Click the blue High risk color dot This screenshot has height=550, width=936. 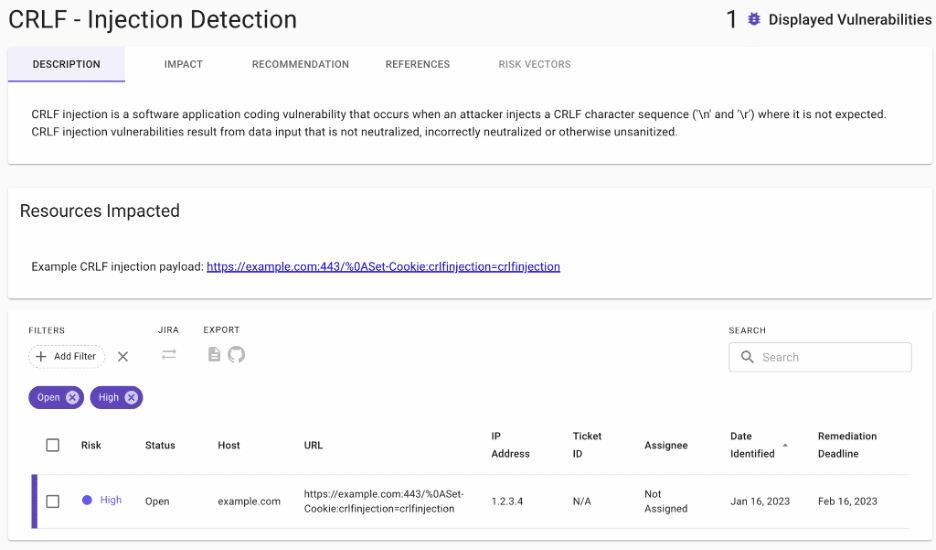(87, 500)
